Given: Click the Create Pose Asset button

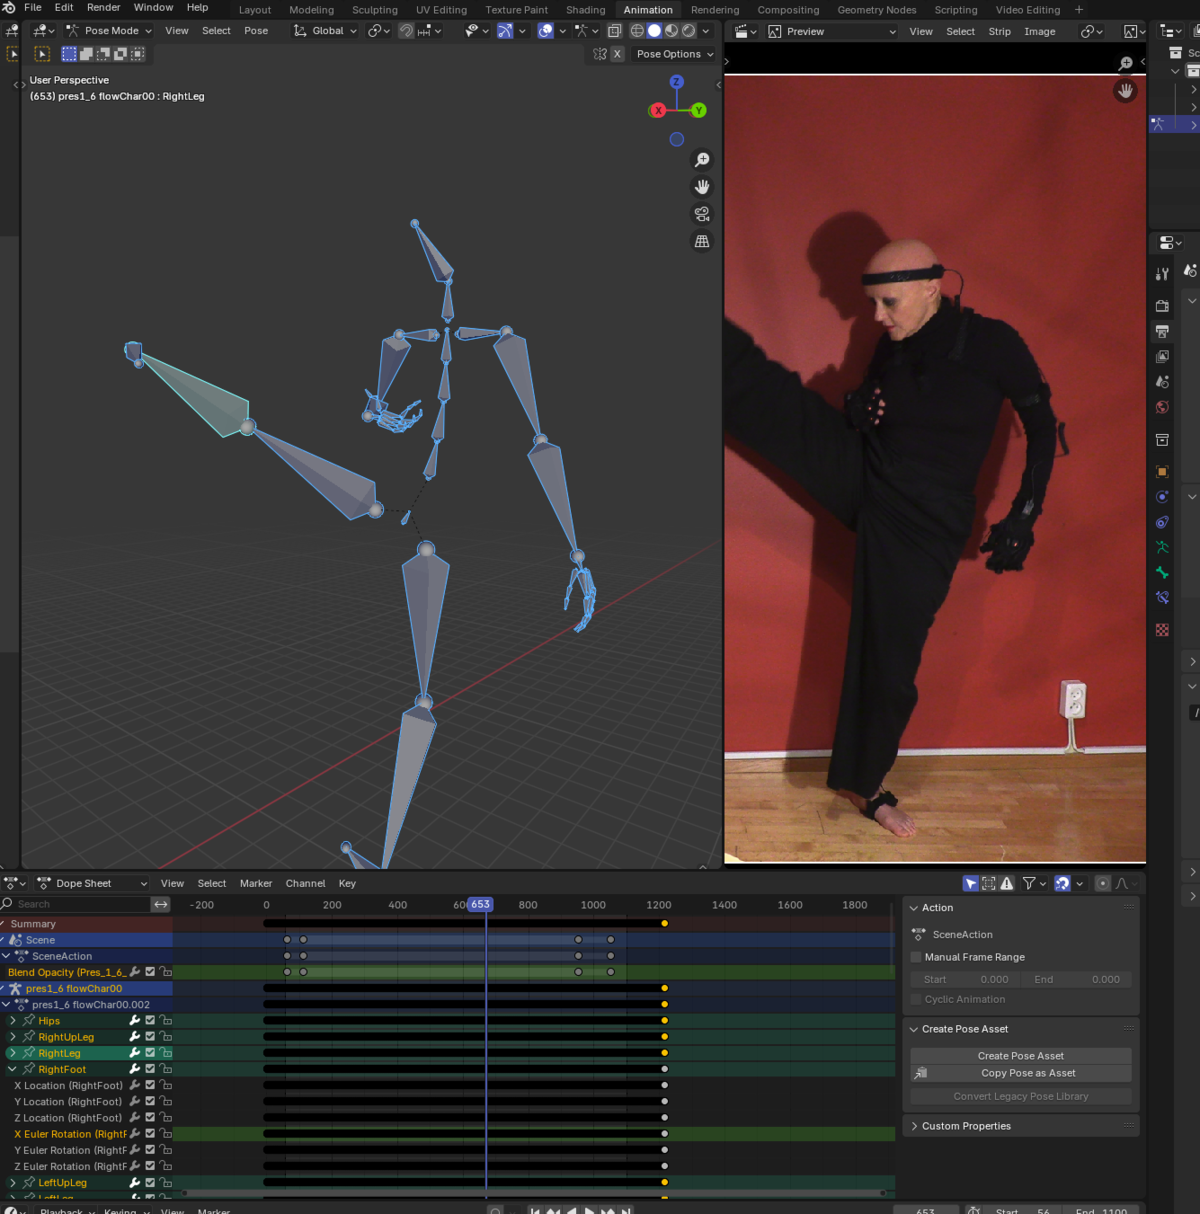Looking at the screenshot, I should 1020,1056.
